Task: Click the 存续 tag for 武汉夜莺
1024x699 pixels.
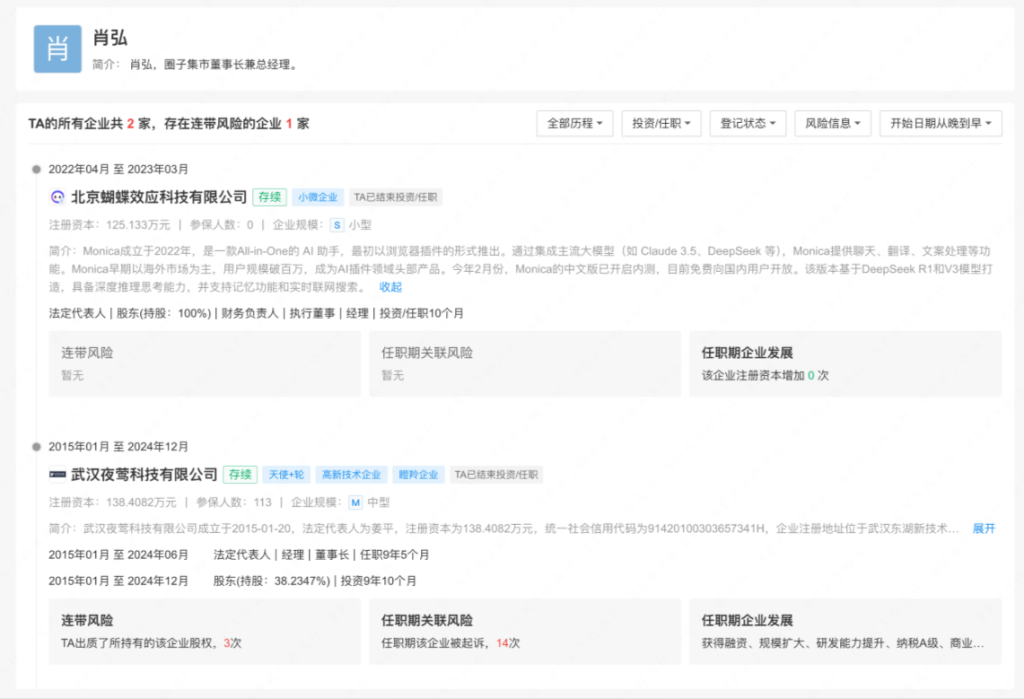Action: click(x=240, y=475)
